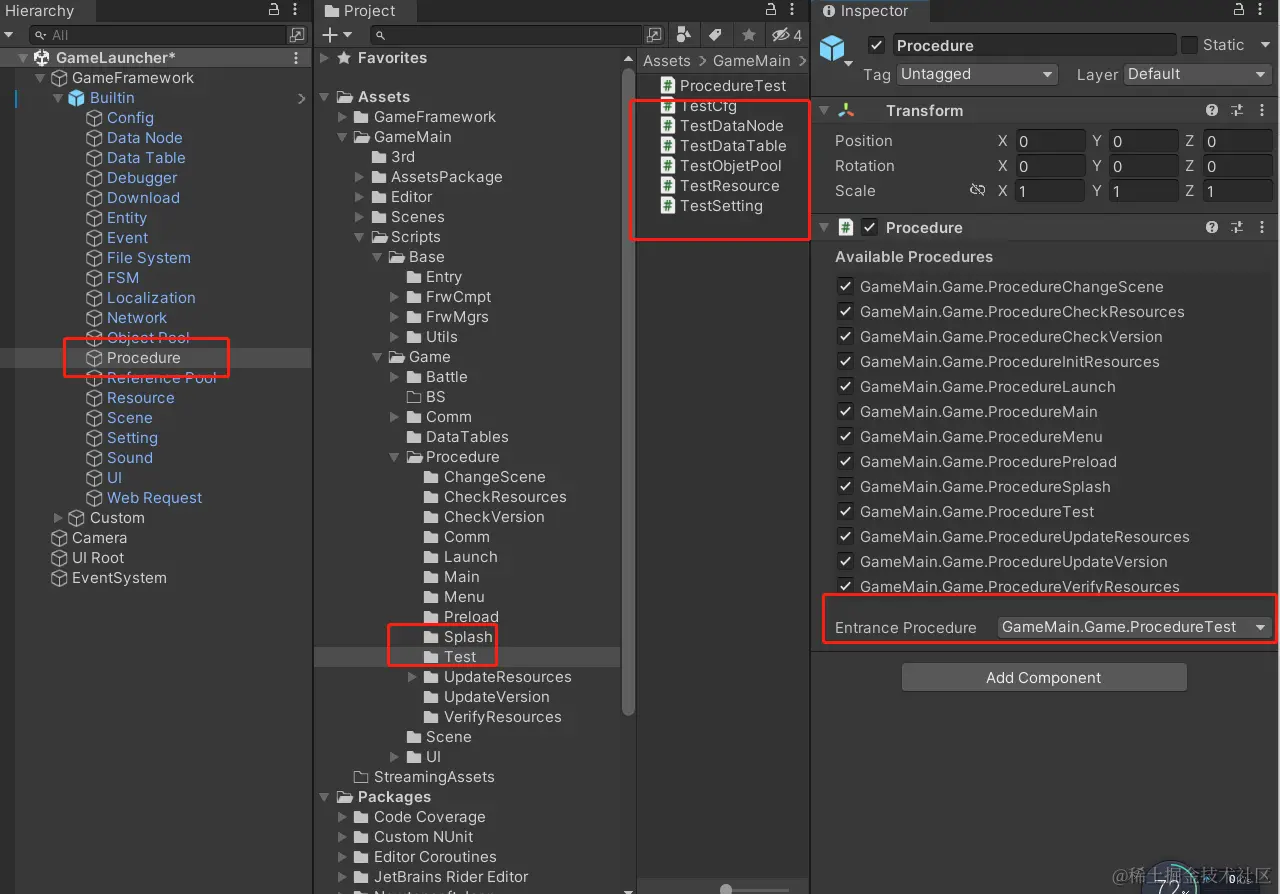Uncheck GameMain.Game.ProcedureCheckVersion
The width and height of the screenshot is (1280, 894).
846,337
